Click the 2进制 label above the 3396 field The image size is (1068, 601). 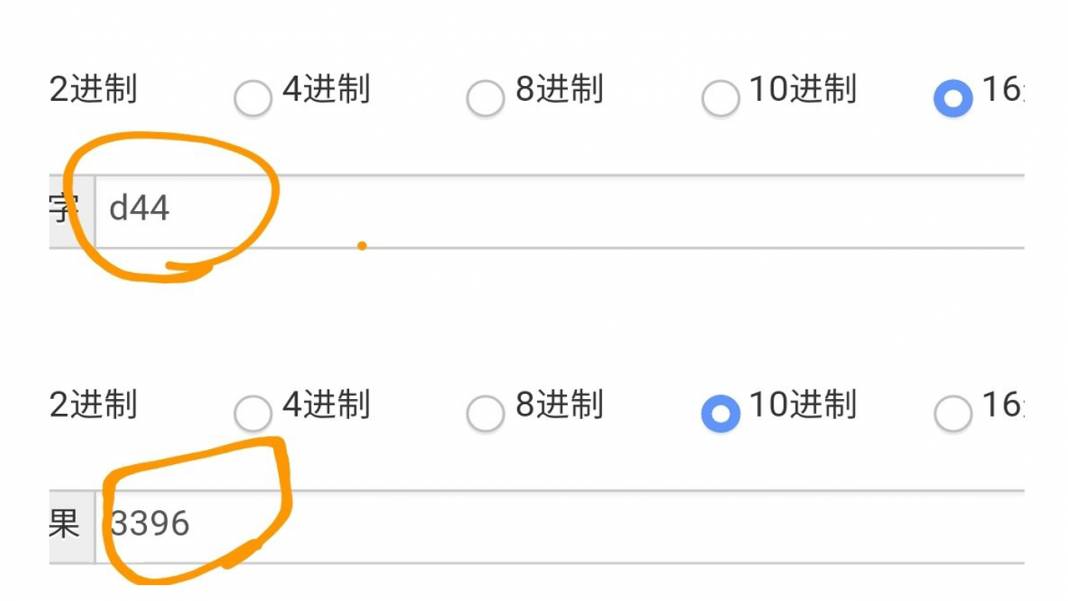(x=93, y=405)
